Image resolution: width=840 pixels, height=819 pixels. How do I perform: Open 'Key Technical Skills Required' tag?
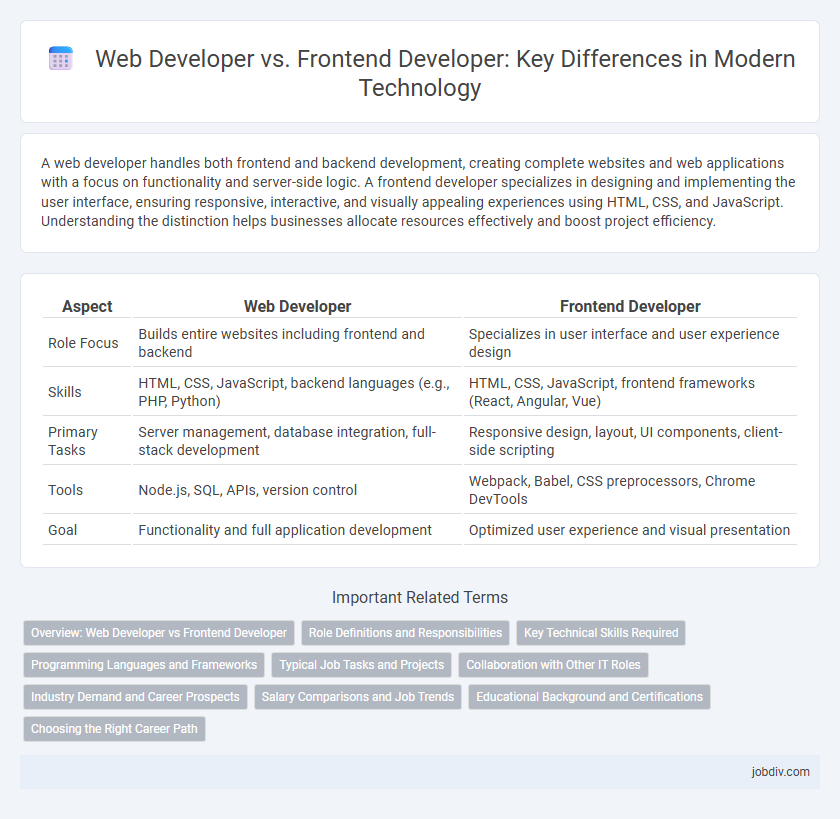[601, 633]
